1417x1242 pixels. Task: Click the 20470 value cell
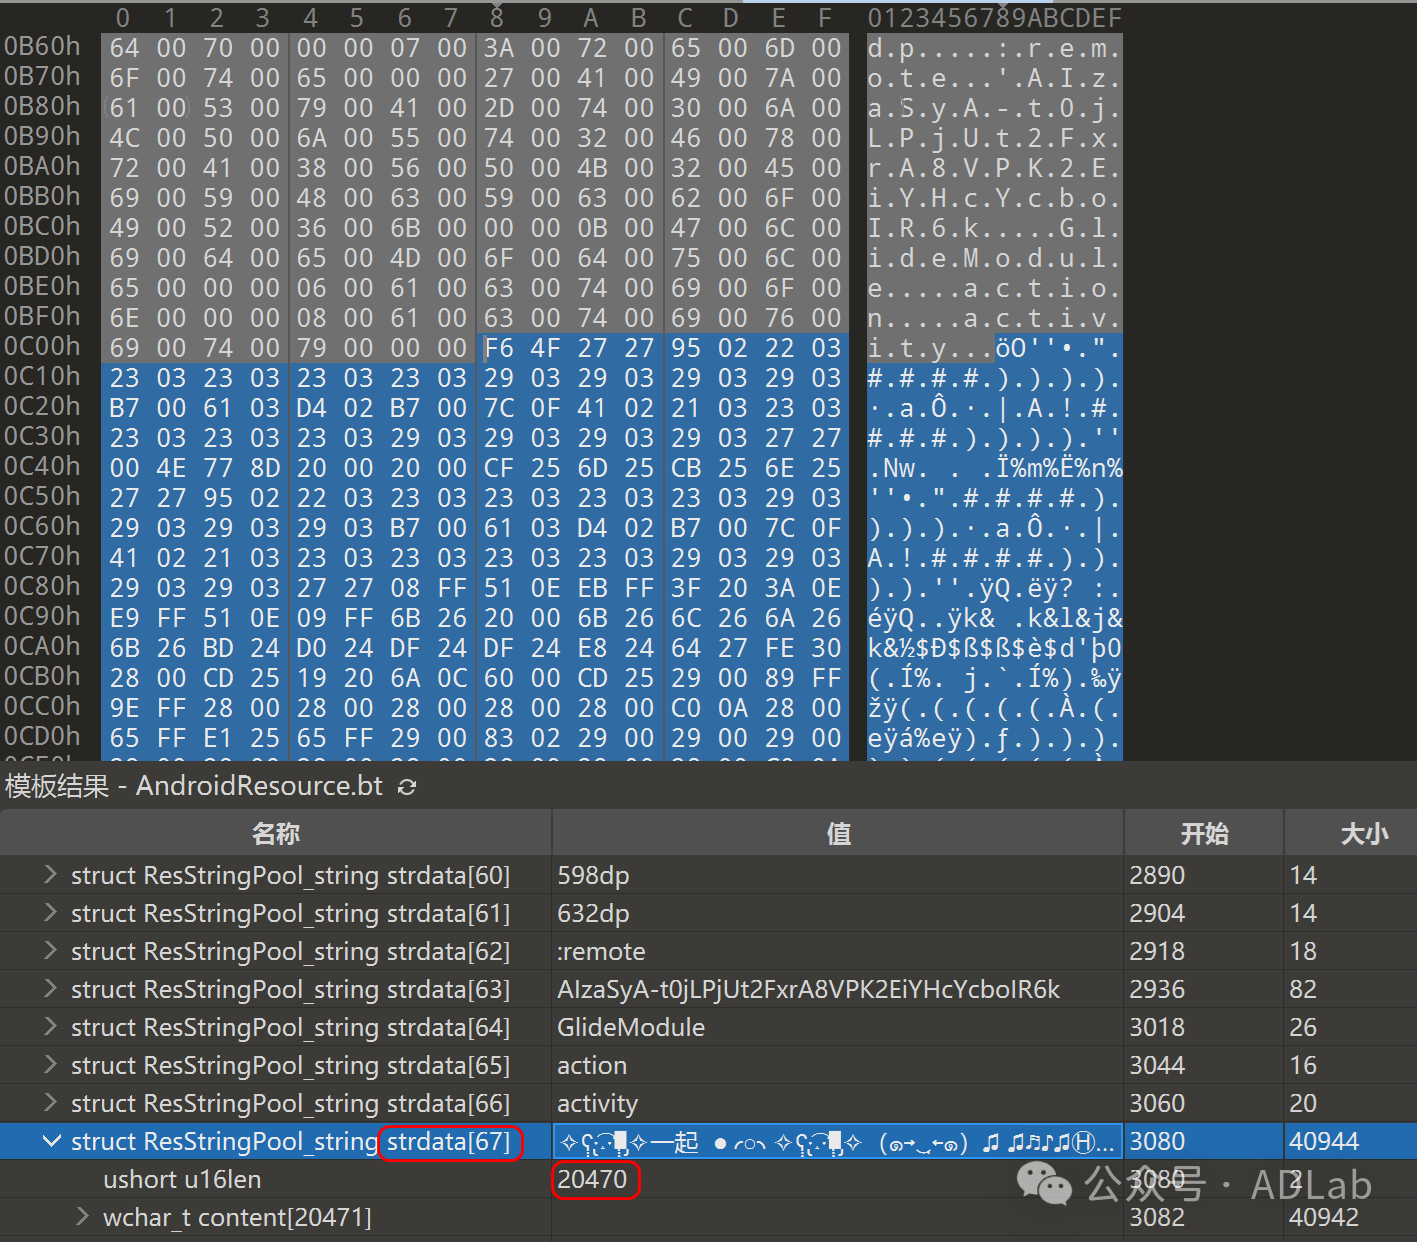592,1179
